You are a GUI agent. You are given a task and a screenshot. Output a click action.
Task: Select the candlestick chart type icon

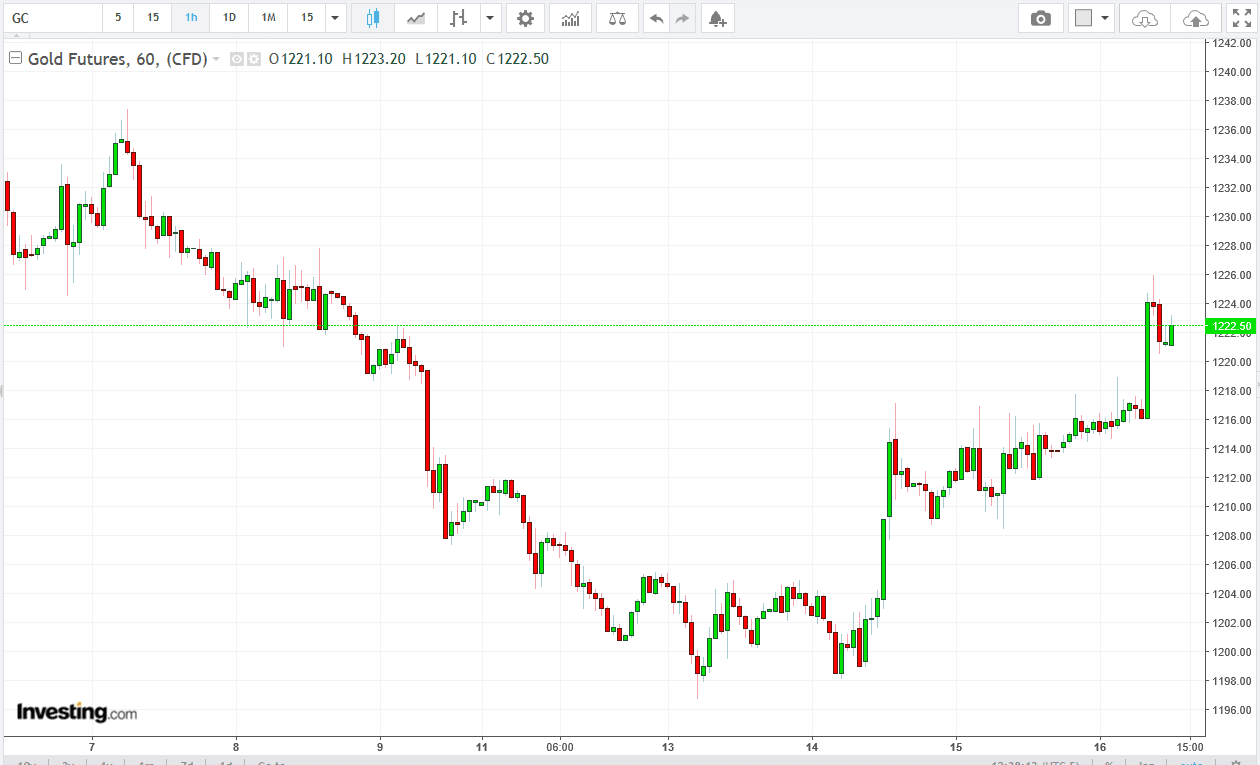[373, 18]
